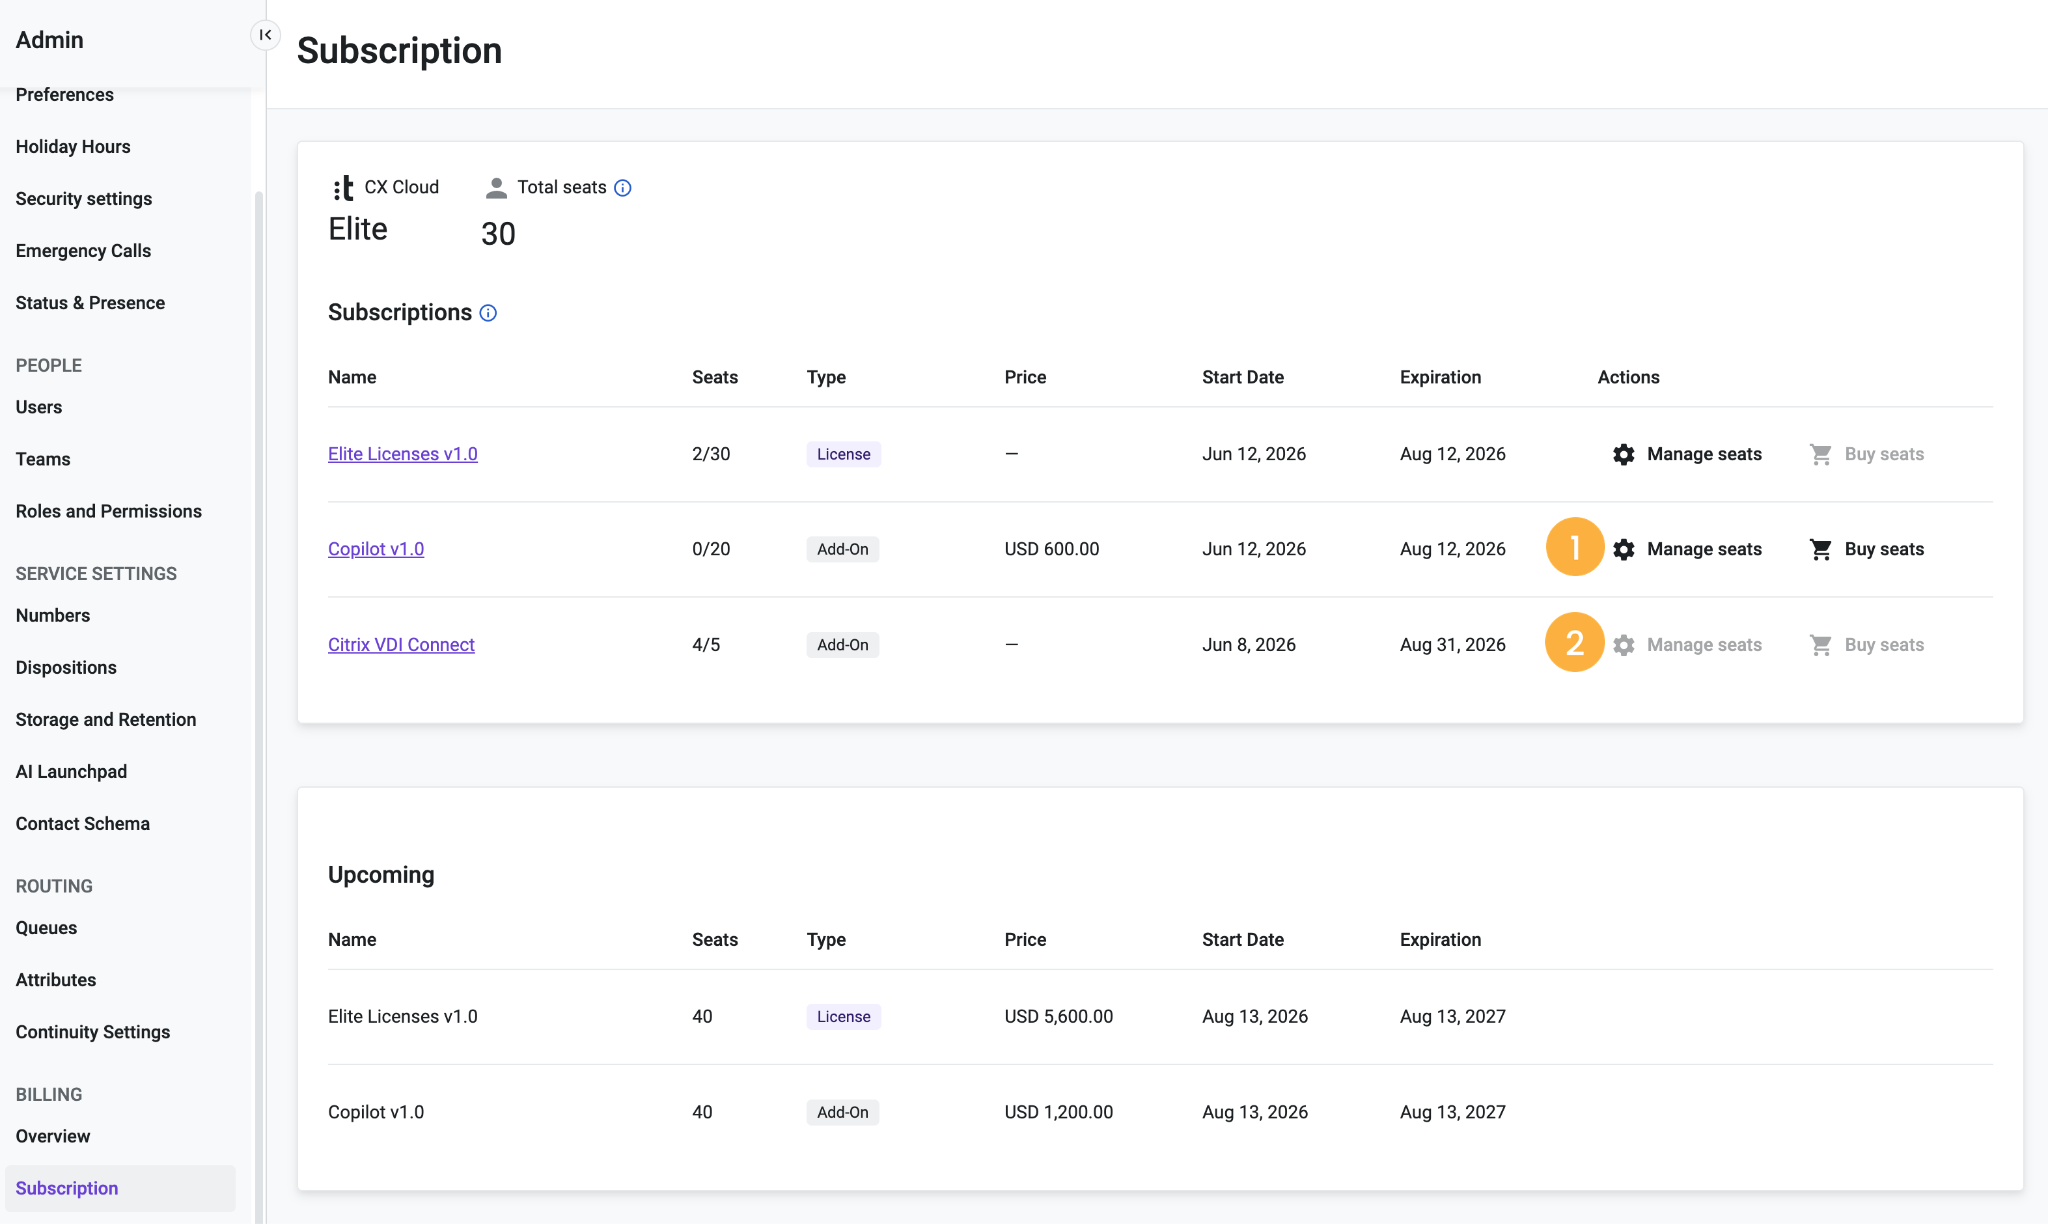Click Buy seats for Copilot v1.0
The height and width of the screenshot is (1224, 2048).
1884,549
